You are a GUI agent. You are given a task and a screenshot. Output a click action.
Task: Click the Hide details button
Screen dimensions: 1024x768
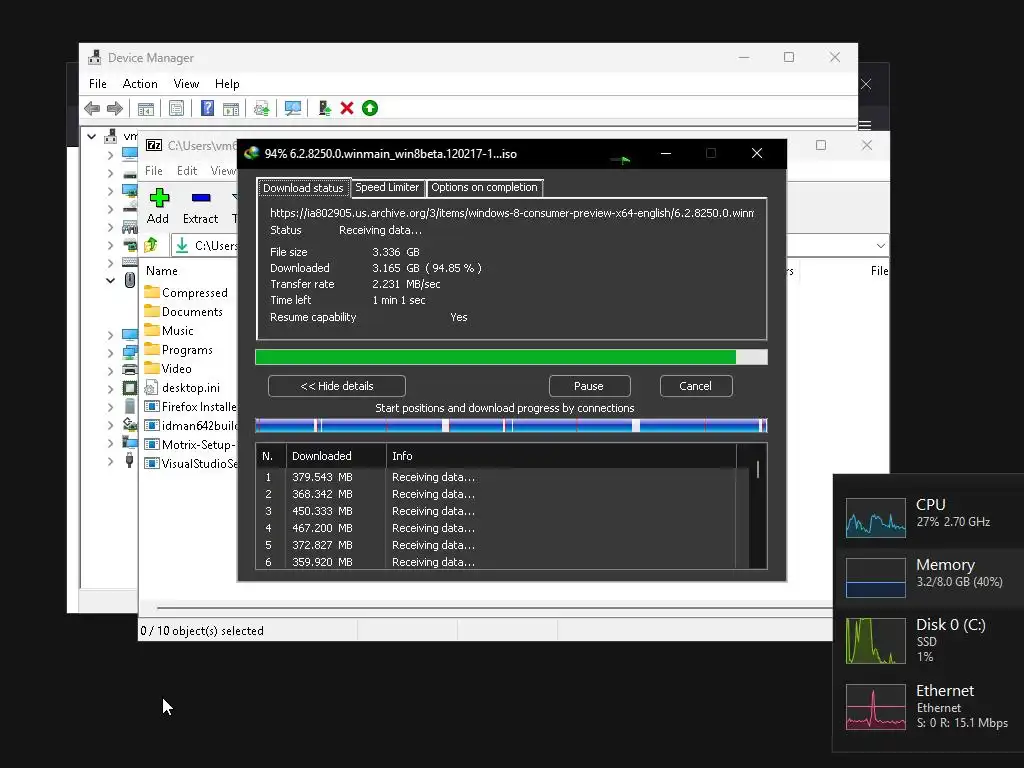[x=337, y=386]
